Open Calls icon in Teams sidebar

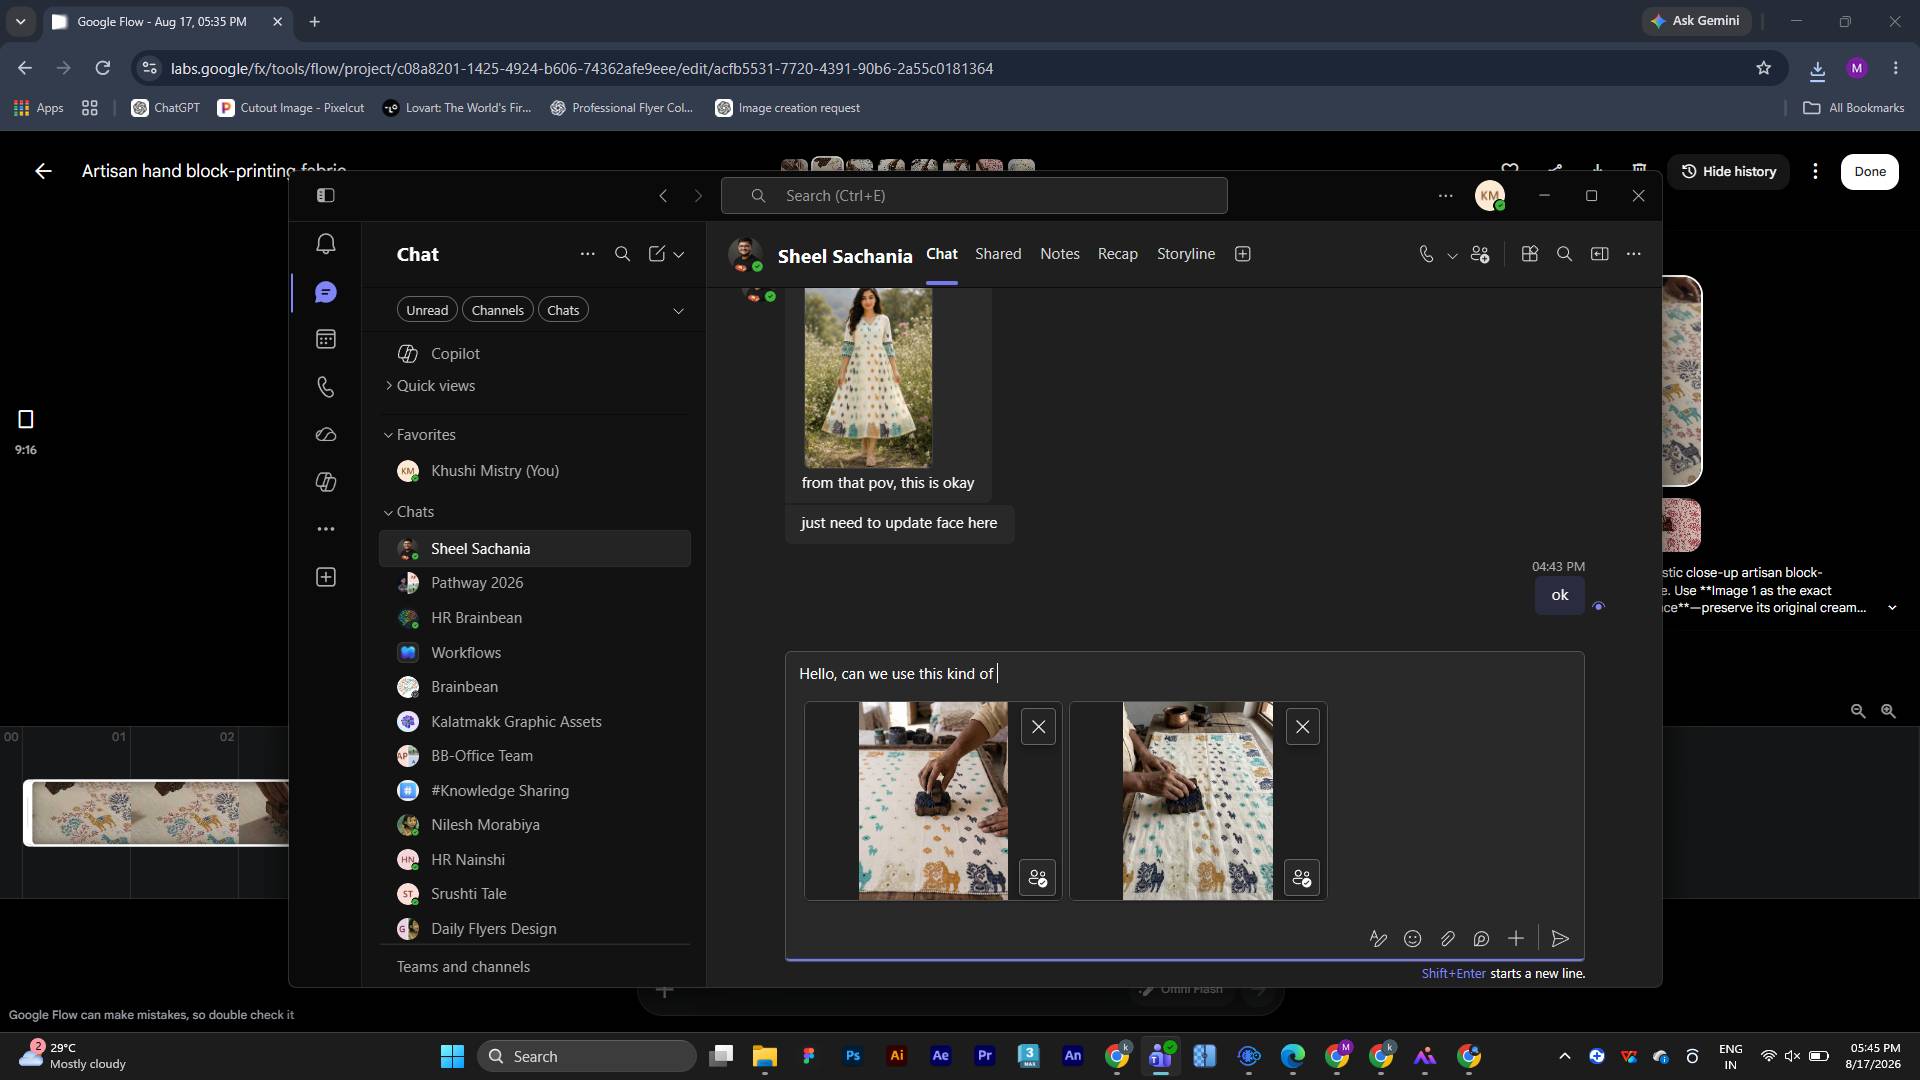click(x=325, y=387)
